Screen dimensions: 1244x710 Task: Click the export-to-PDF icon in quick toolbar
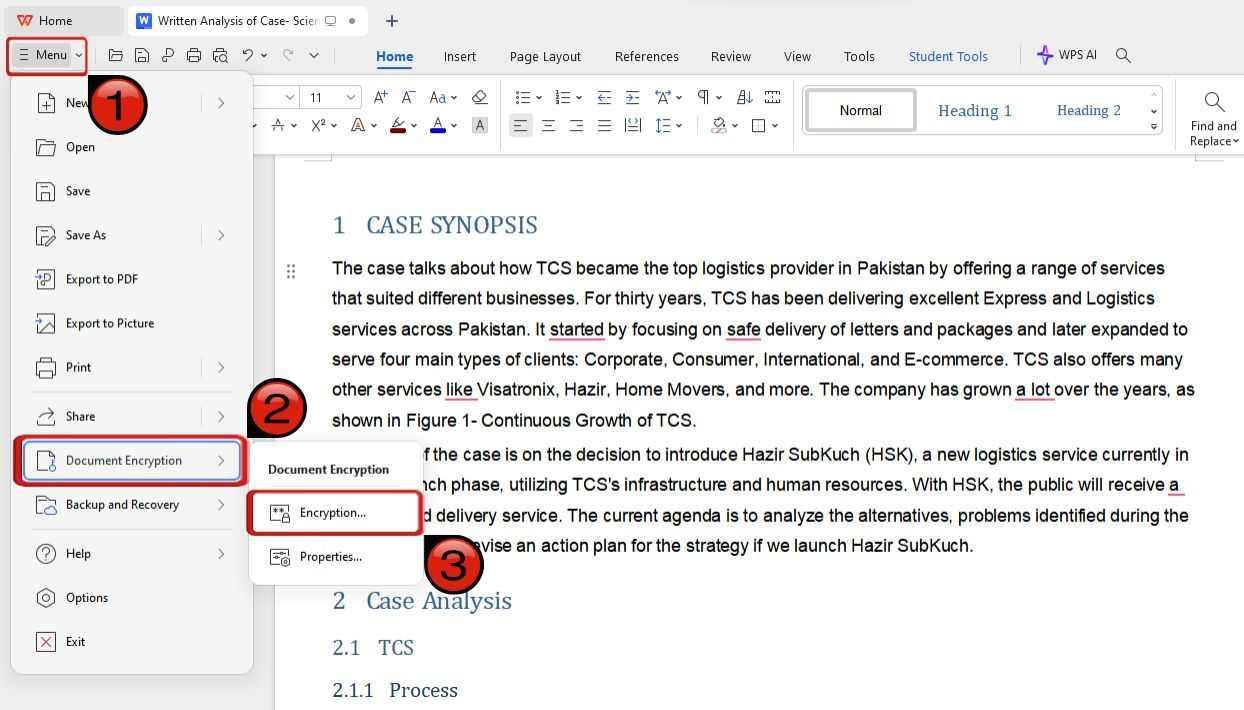[168, 56]
